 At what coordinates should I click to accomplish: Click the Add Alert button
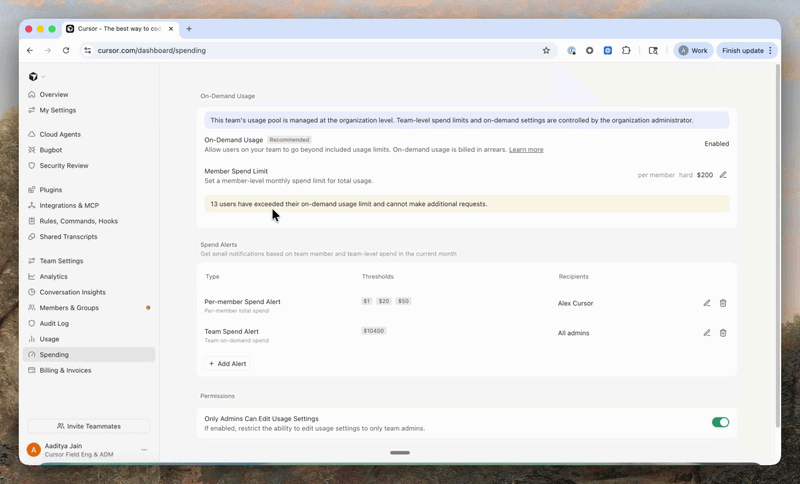tap(227, 364)
